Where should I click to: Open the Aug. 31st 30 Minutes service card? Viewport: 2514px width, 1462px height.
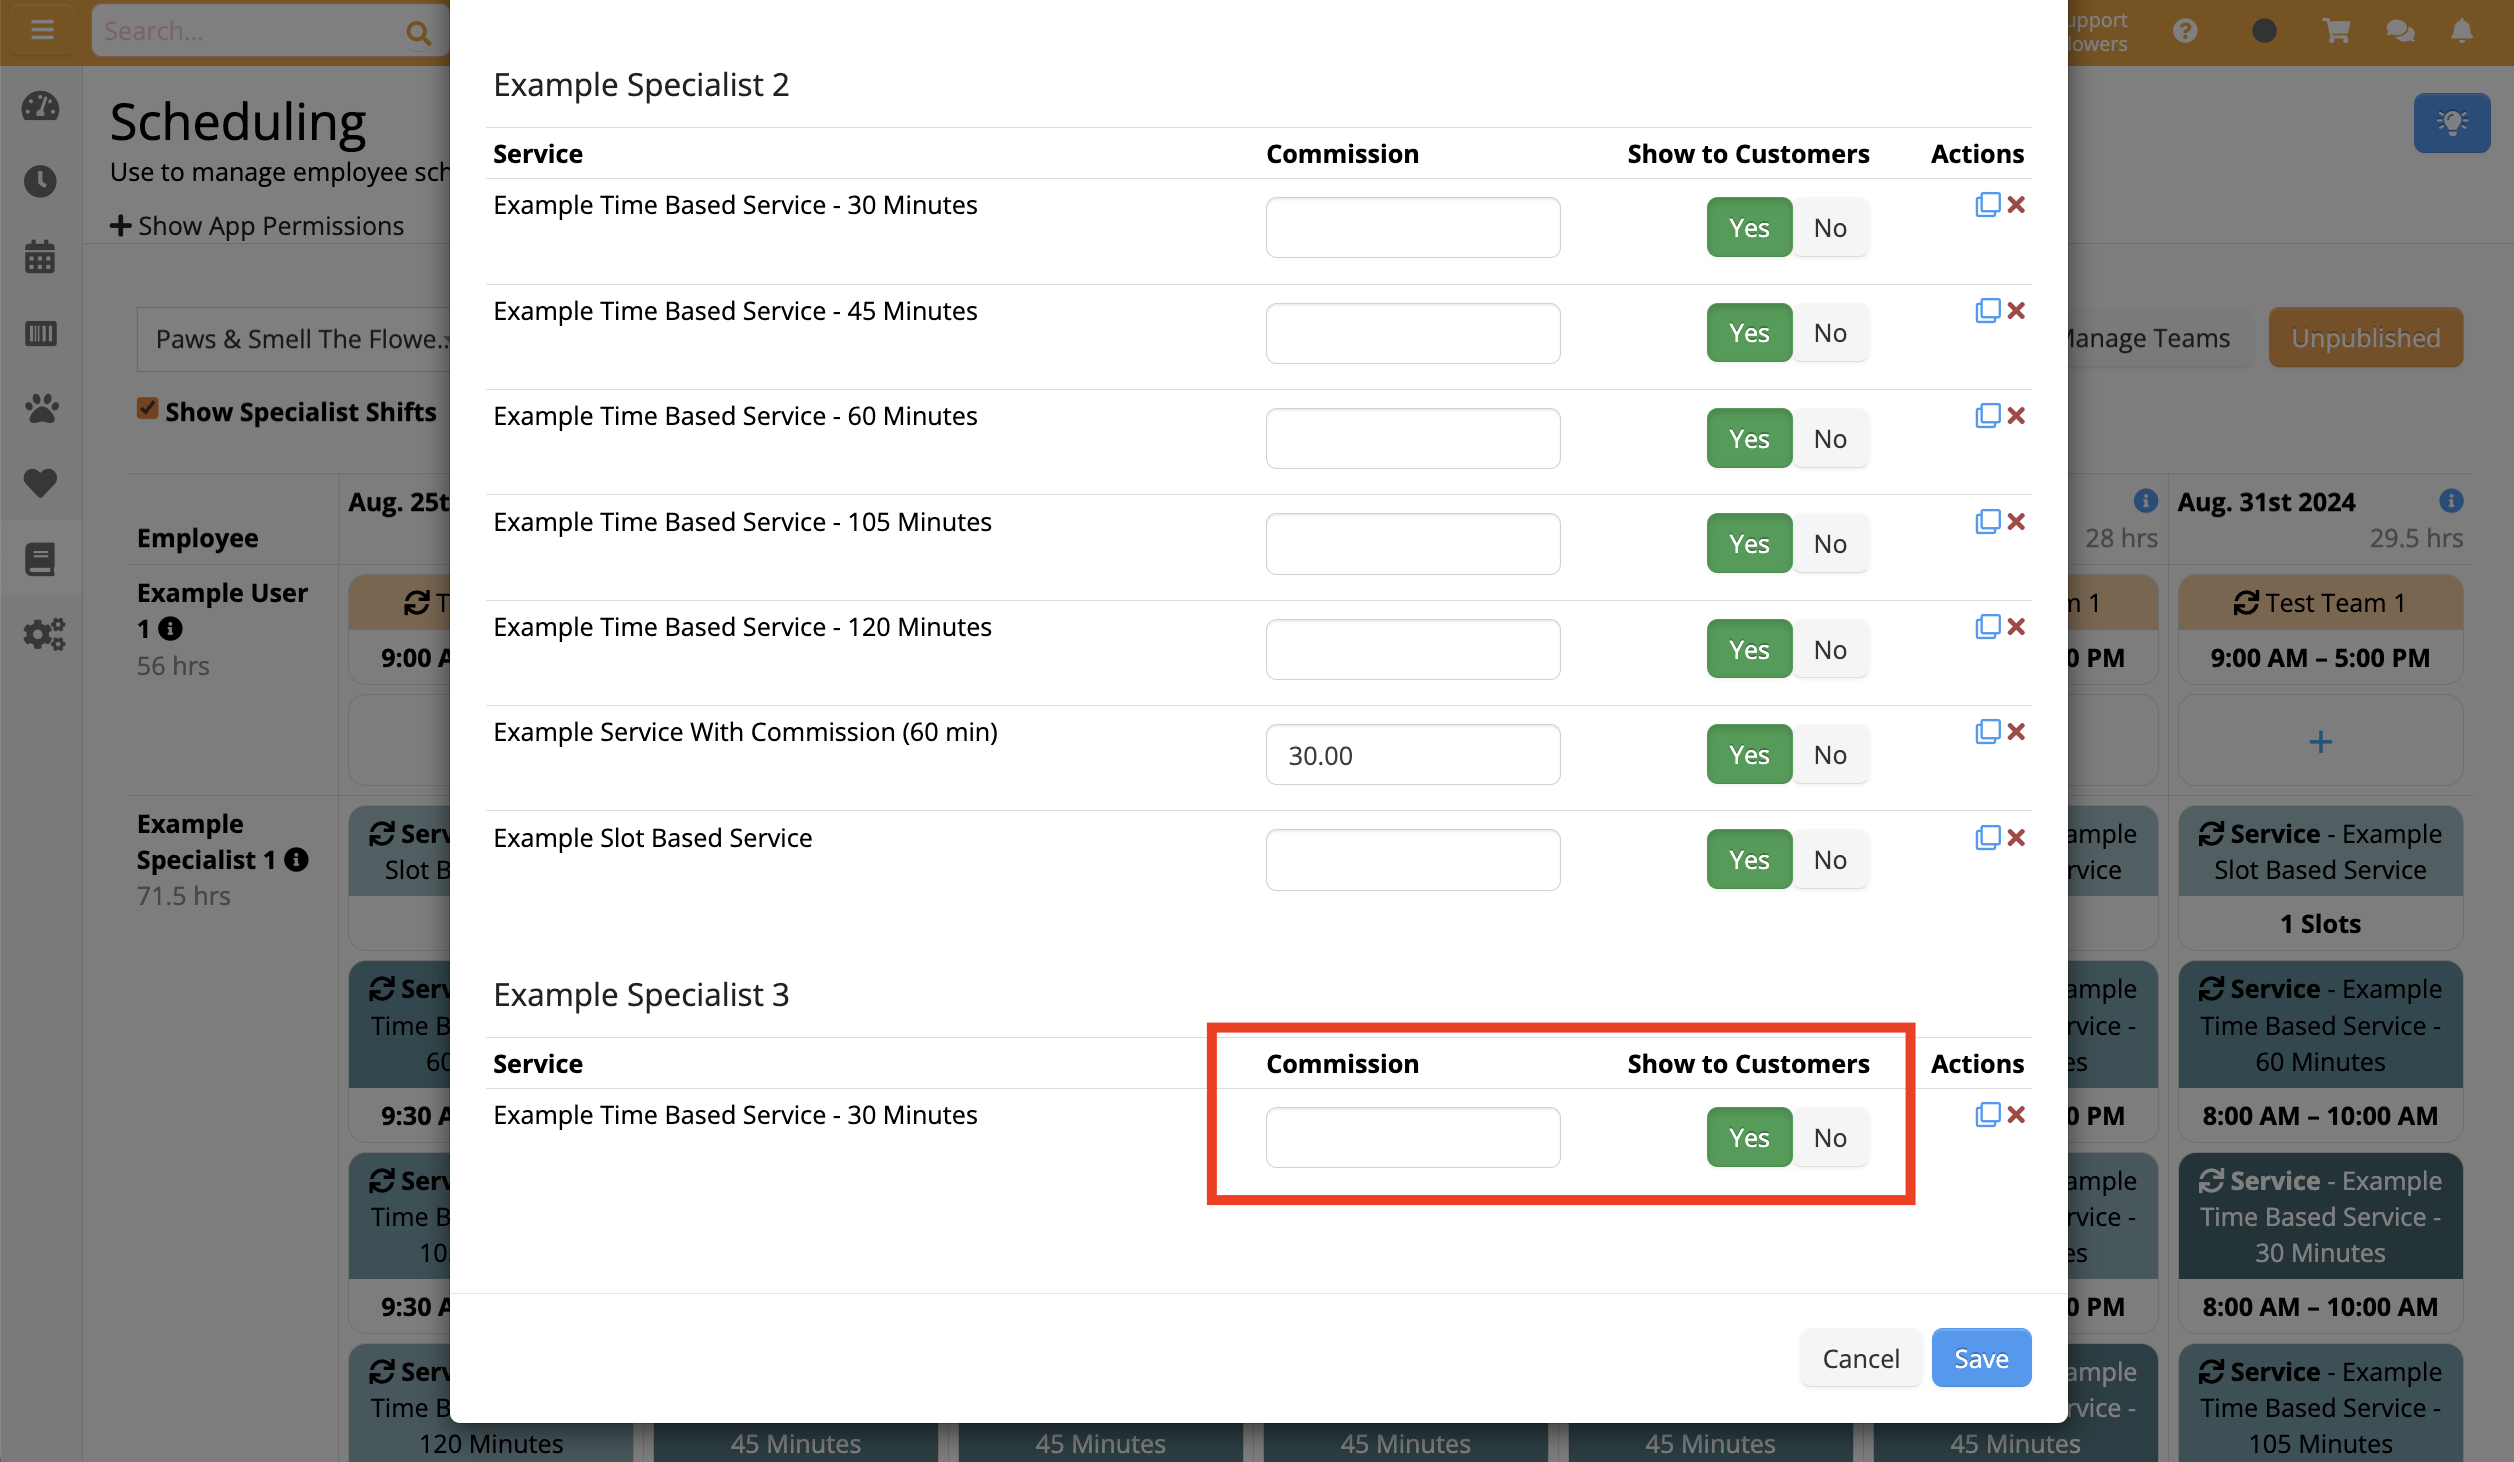pos(2320,1243)
